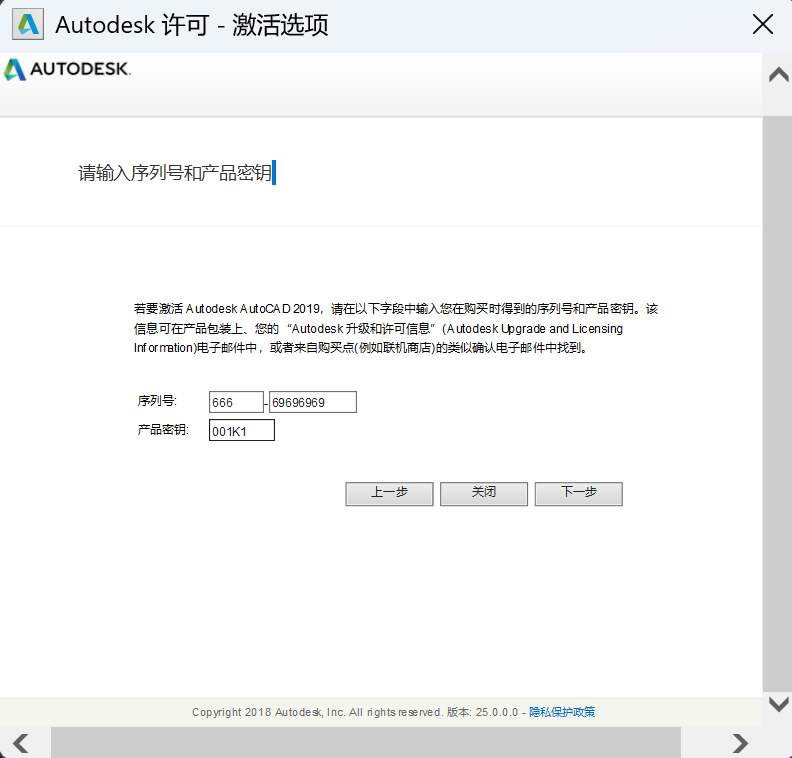Click the window title Autodesk 许可 - 激活选项
The image size is (792, 758).
(192, 25)
